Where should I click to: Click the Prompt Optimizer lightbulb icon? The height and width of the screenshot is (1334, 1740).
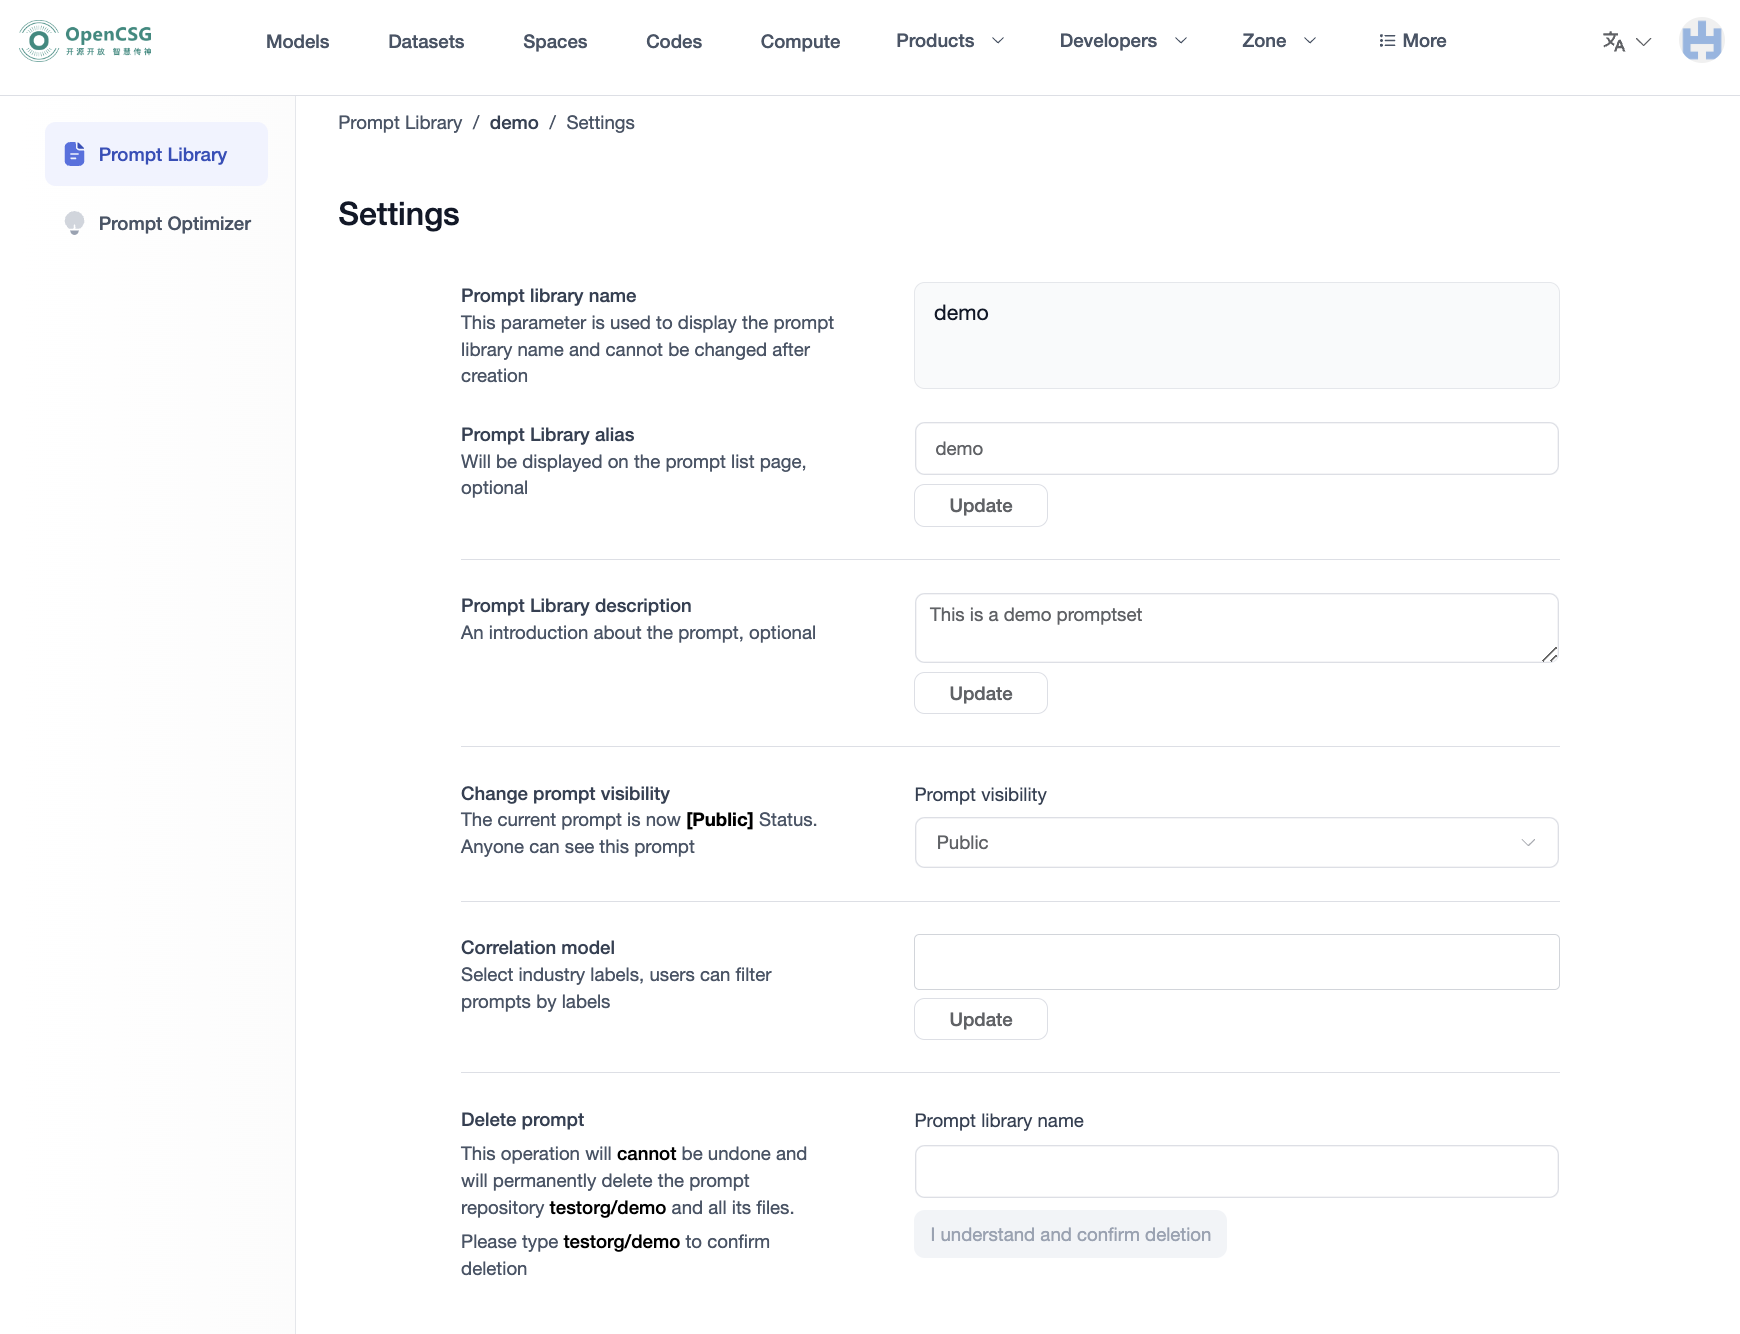[x=74, y=223]
